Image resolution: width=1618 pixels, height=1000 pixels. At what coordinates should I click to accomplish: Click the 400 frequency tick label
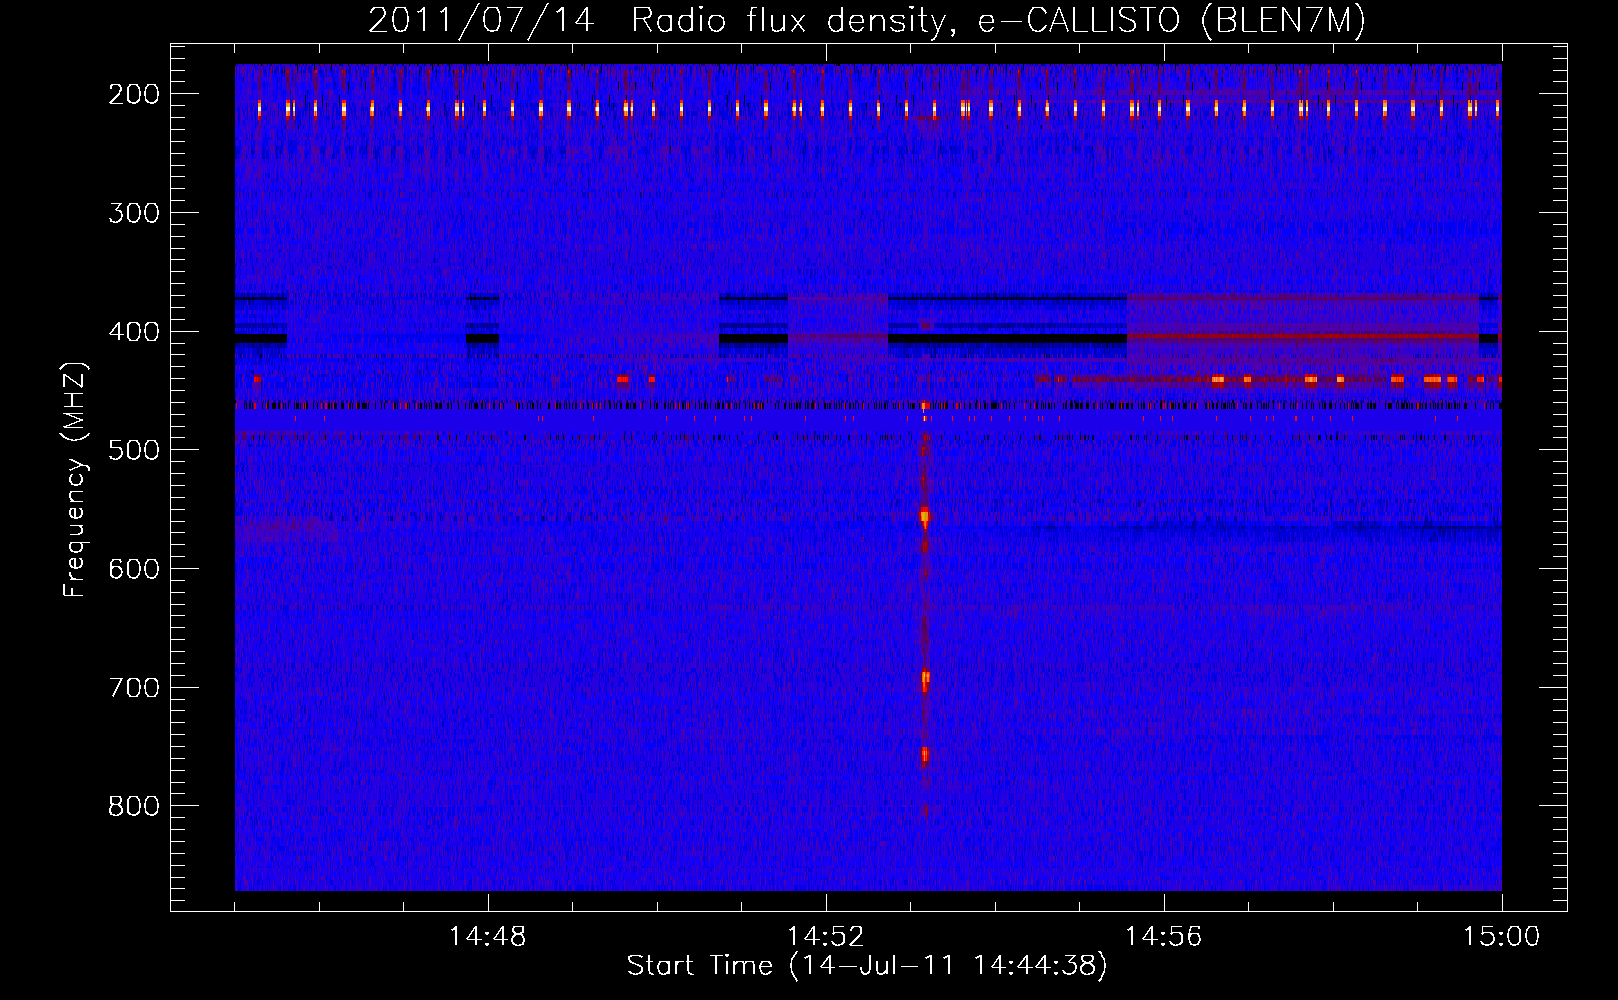point(134,332)
